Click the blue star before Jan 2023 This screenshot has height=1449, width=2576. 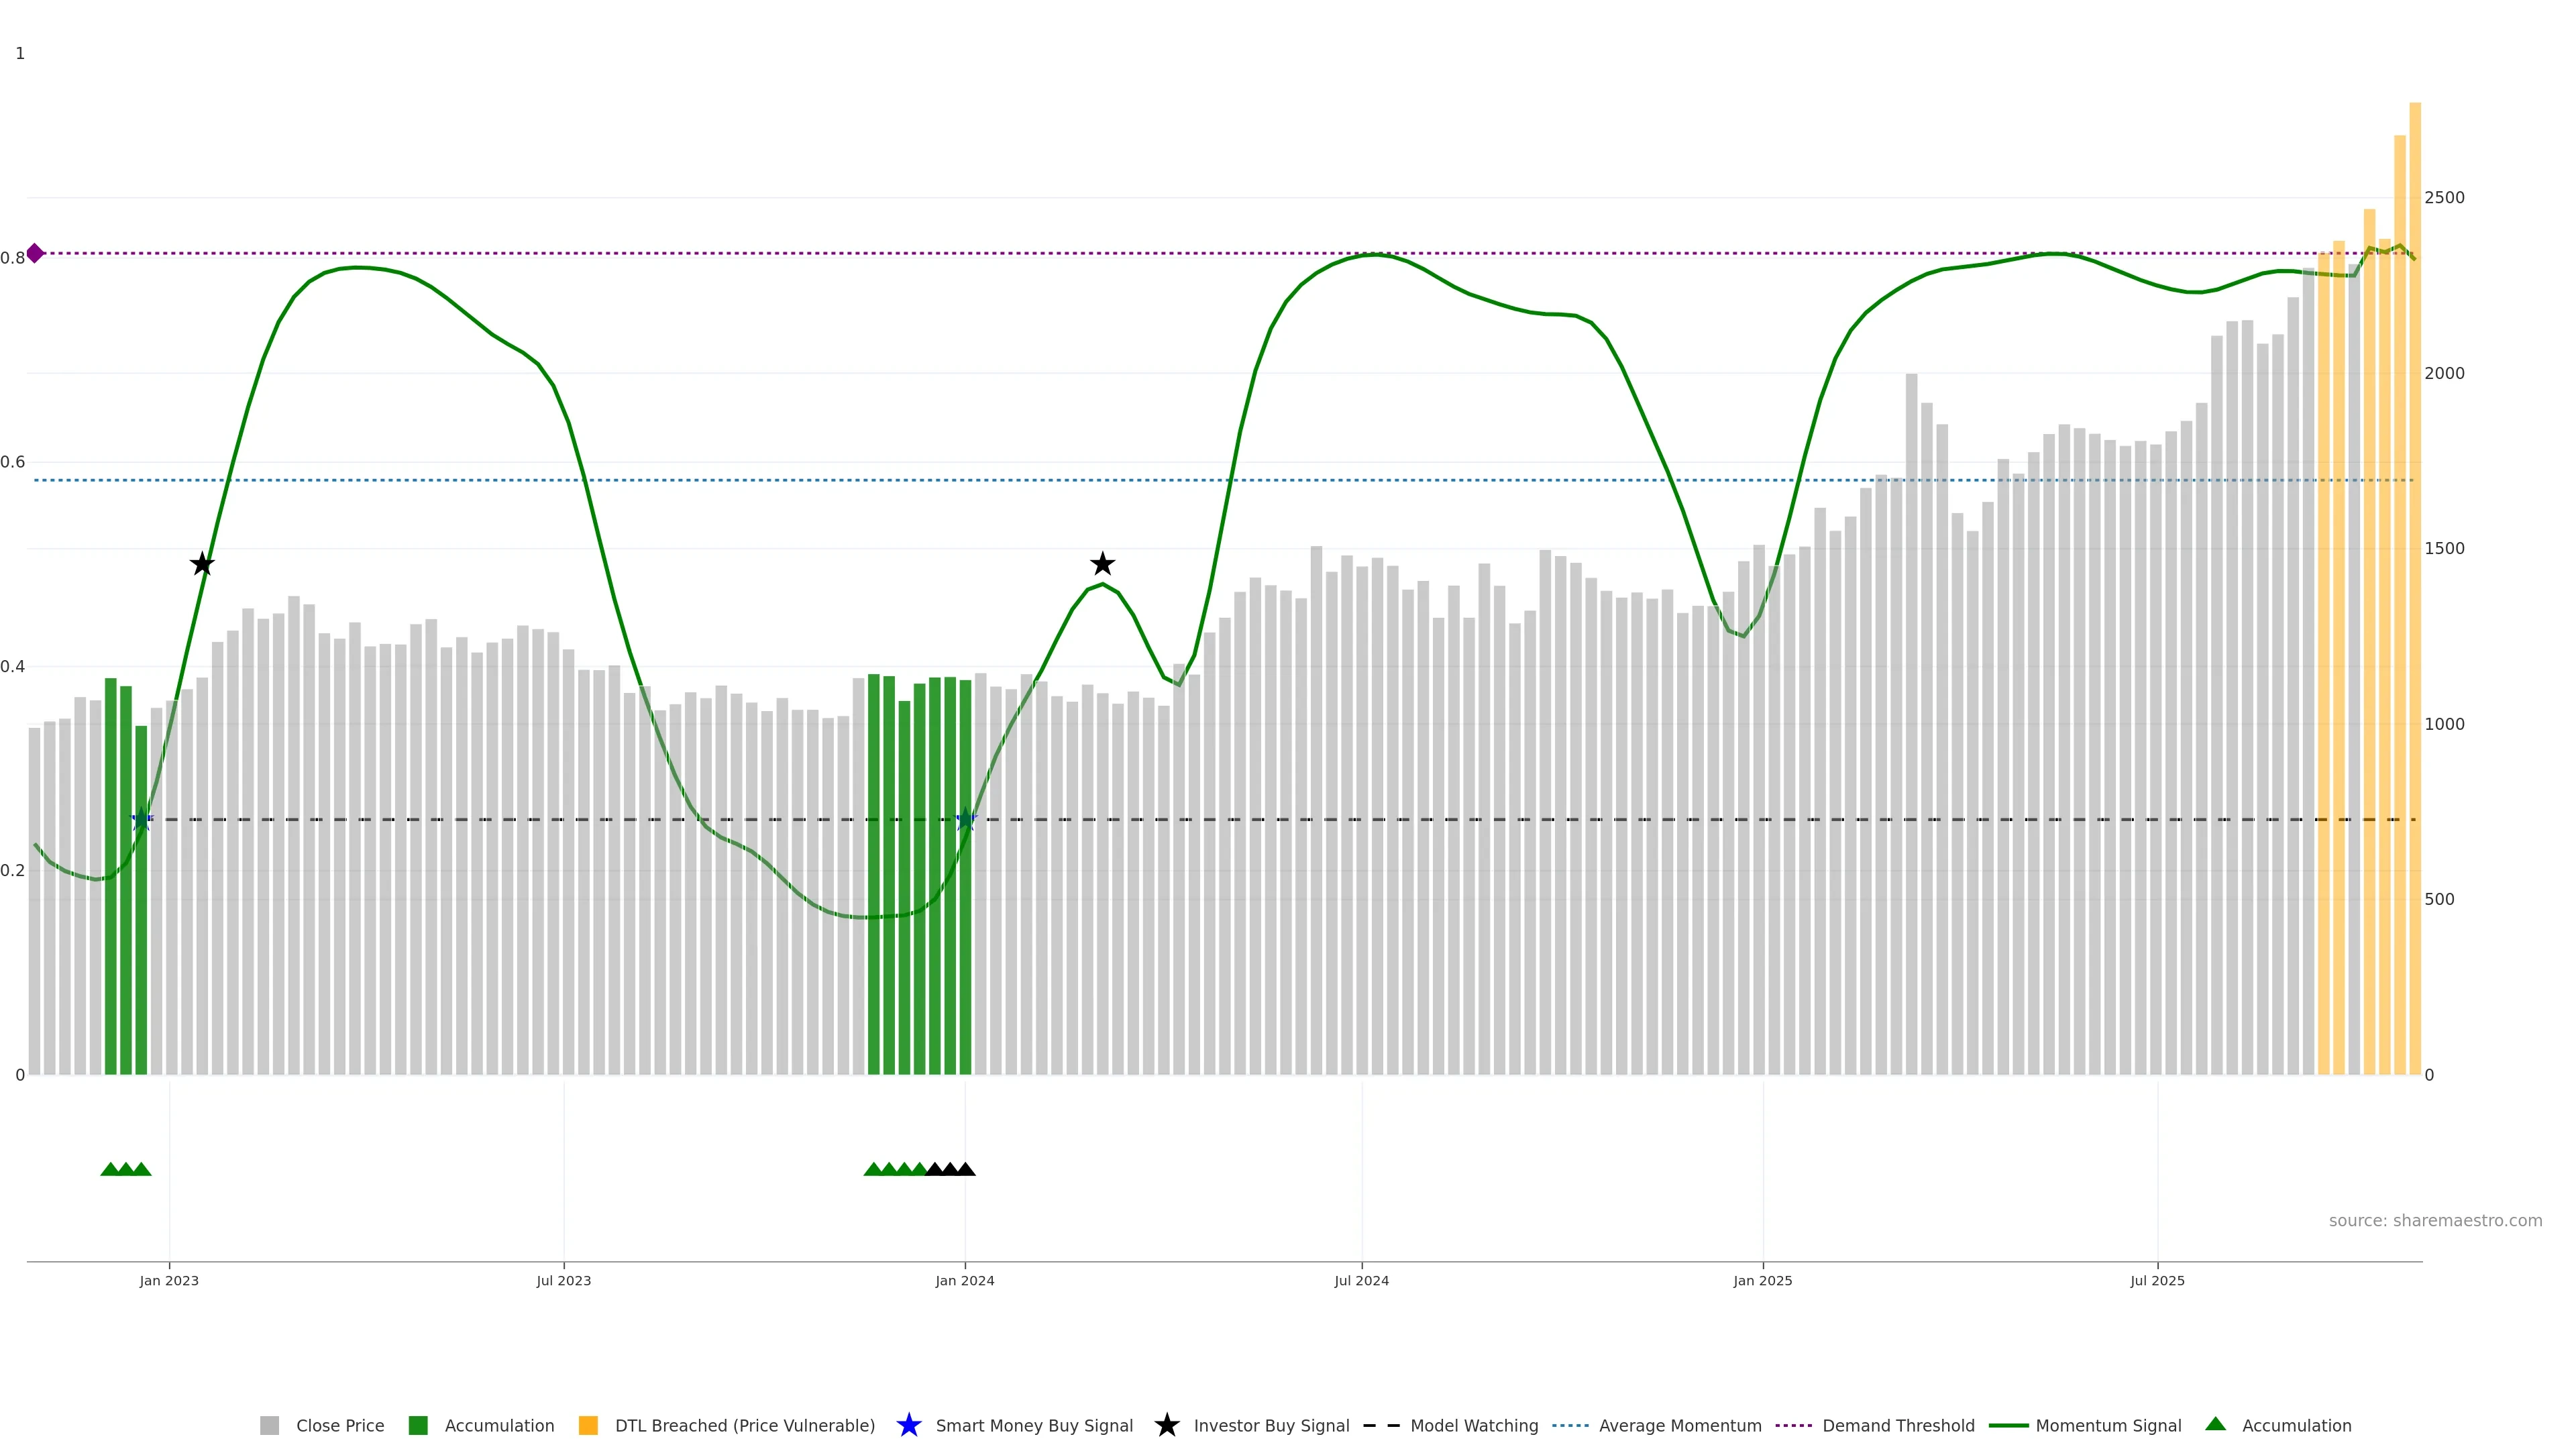141,820
